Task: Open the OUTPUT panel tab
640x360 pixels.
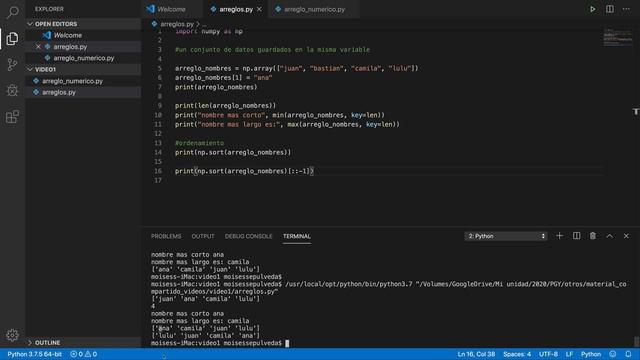Action: (203, 236)
